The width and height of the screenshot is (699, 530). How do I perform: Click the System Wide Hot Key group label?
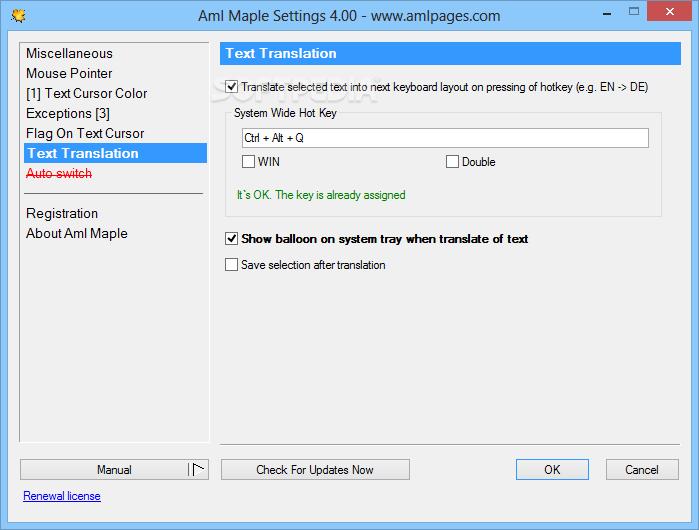pyautogui.click(x=285, y=113)
